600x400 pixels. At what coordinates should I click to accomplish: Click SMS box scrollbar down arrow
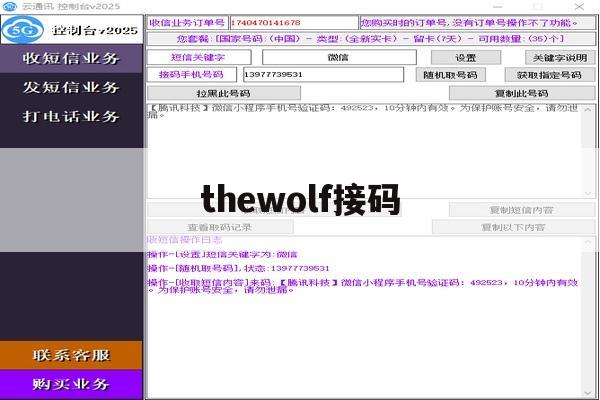coord(588,193)
